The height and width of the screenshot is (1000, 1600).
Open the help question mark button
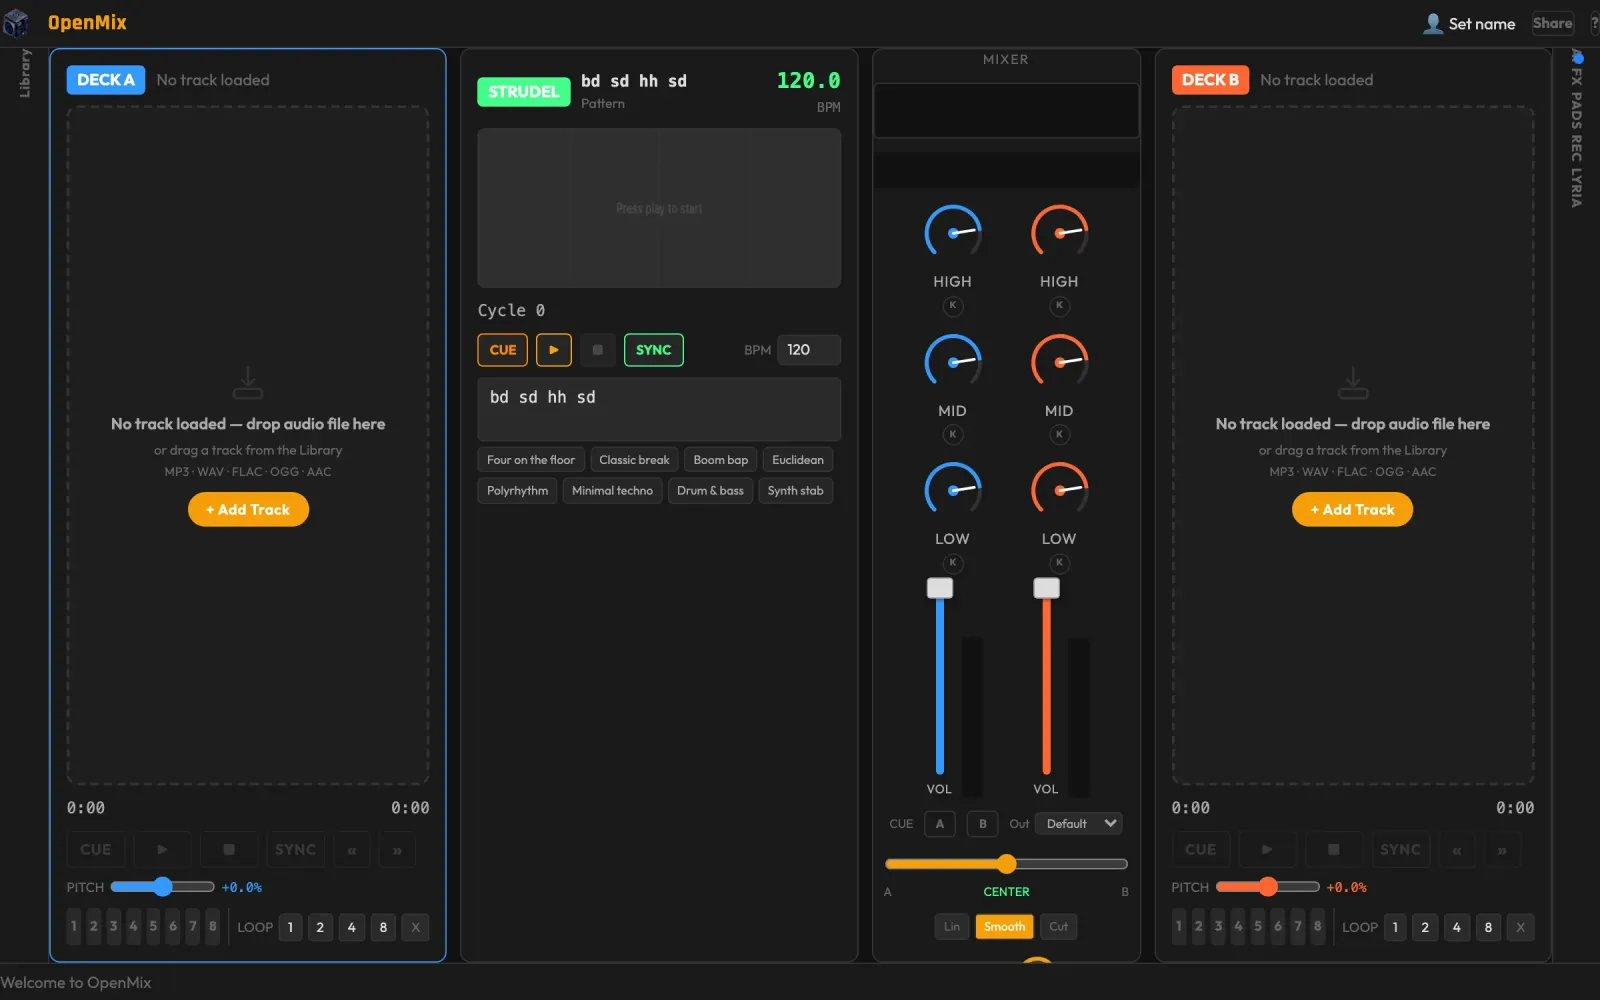pyautogui.click(x=1594, y=23)
